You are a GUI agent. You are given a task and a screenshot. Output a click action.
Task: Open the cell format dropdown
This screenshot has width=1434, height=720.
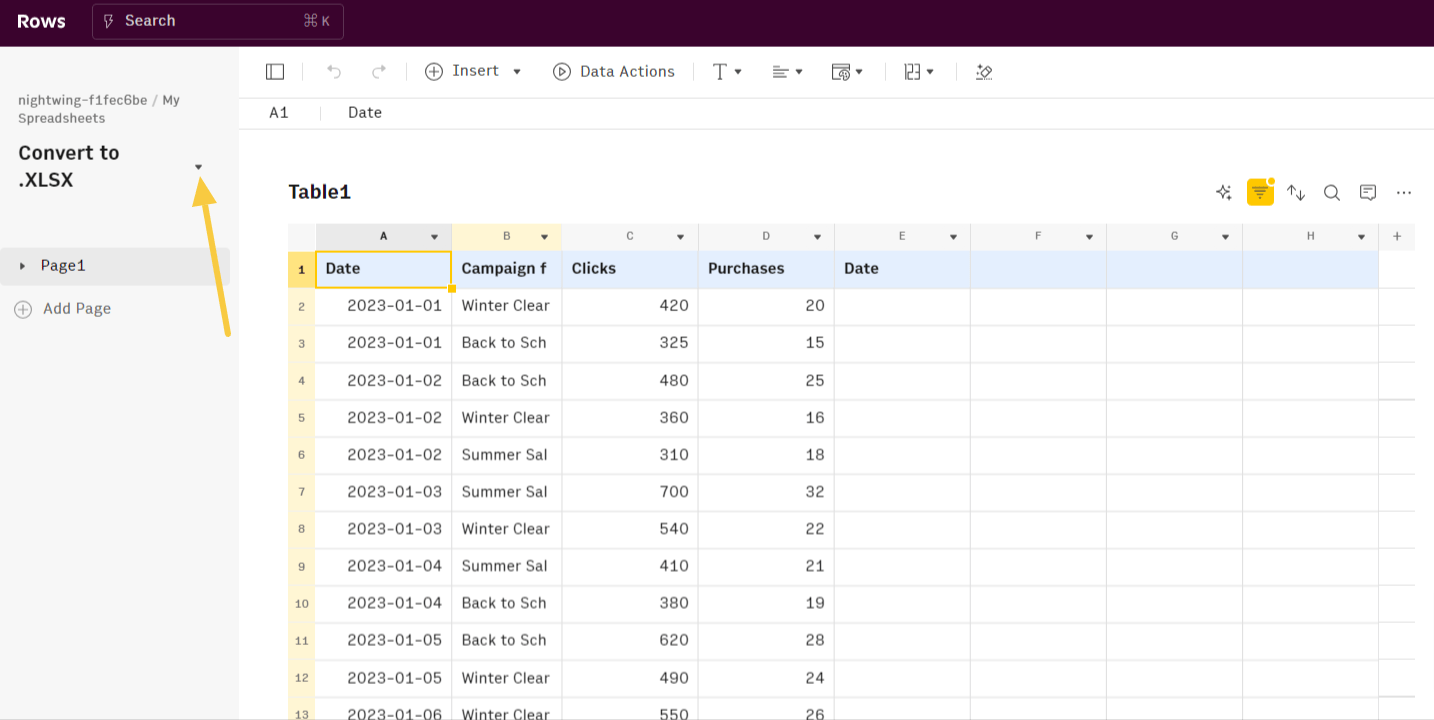(847, 72)
